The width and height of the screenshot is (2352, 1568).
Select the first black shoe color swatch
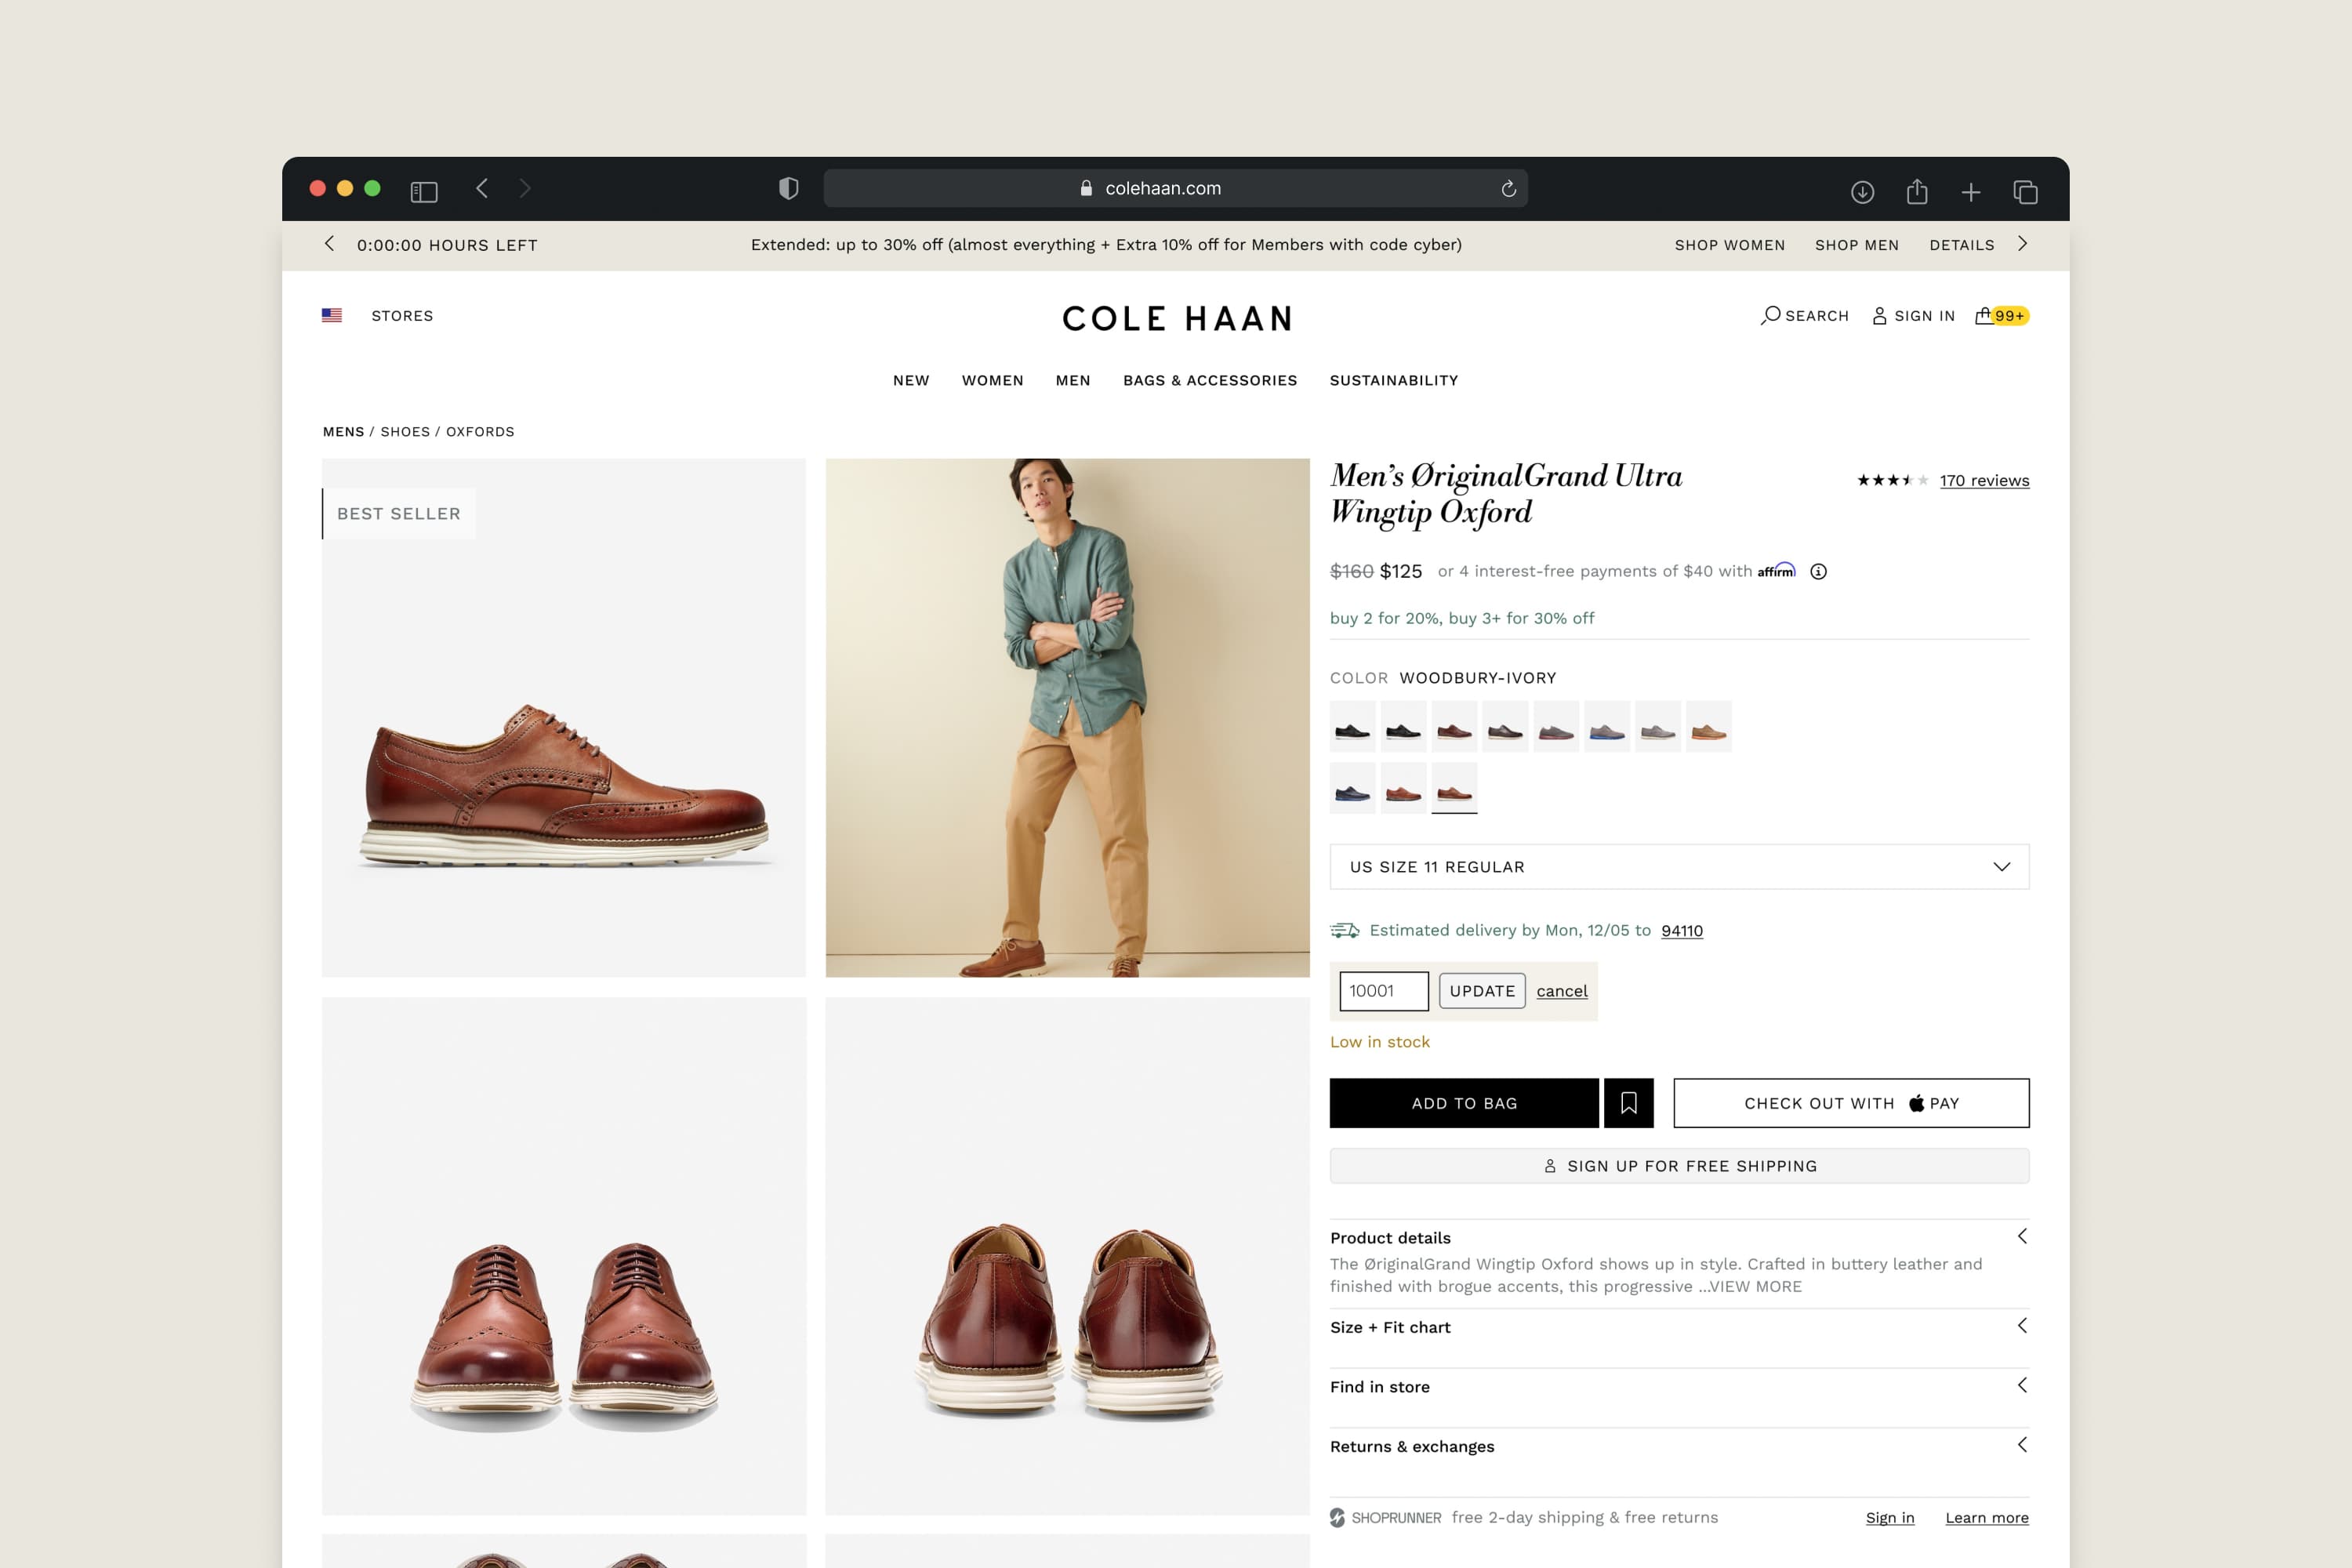(x=1352, y=727)
